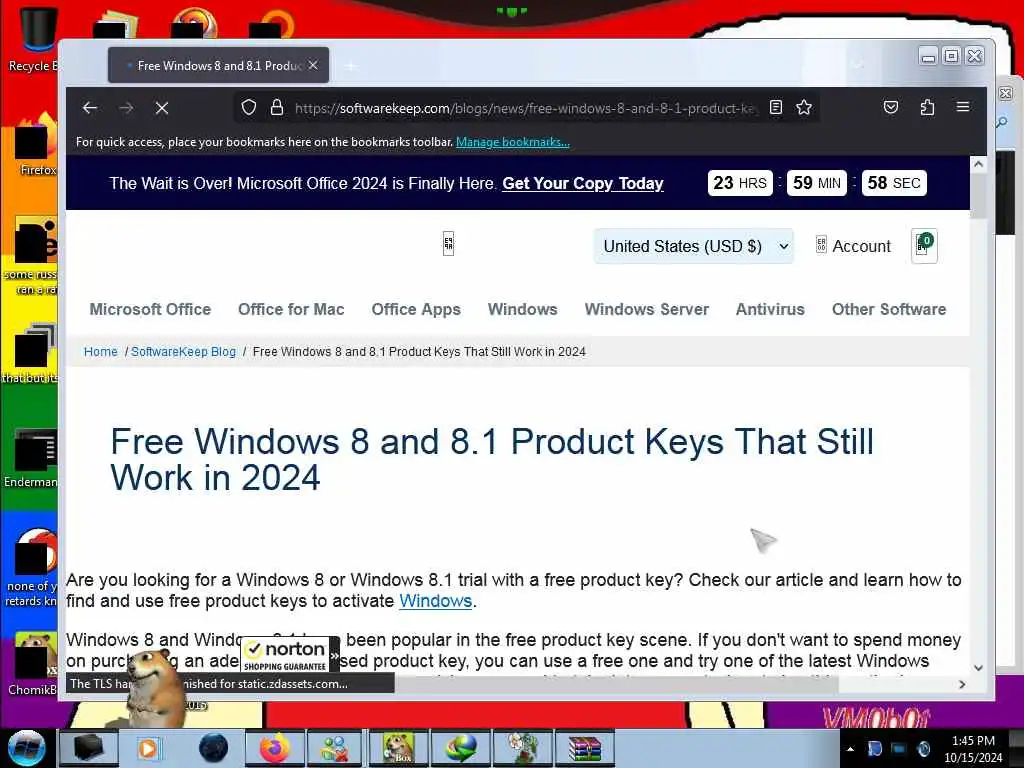Go to Home breadcrumb
Viewport: 1024px width, 768px height.
[101, 351]
